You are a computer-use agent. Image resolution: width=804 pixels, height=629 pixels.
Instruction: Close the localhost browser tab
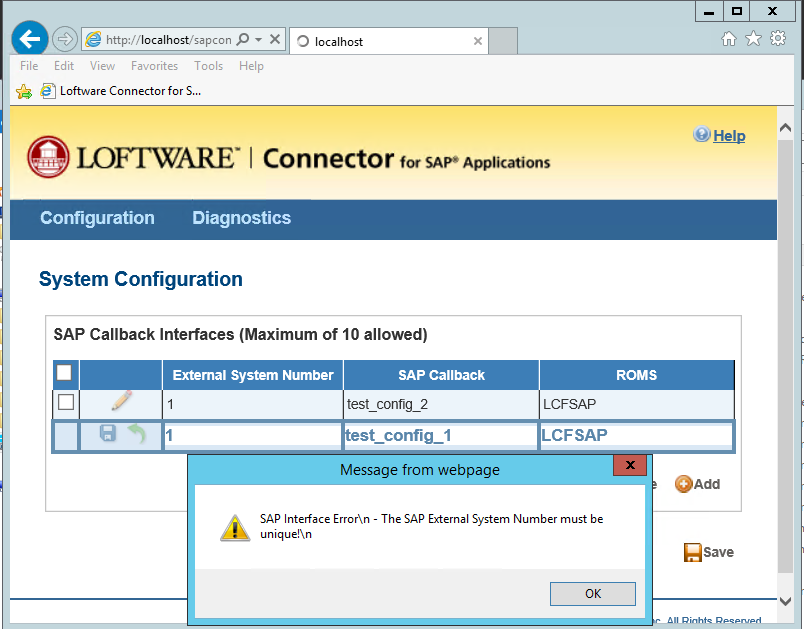pyautogui.click(x=477, y=41)
